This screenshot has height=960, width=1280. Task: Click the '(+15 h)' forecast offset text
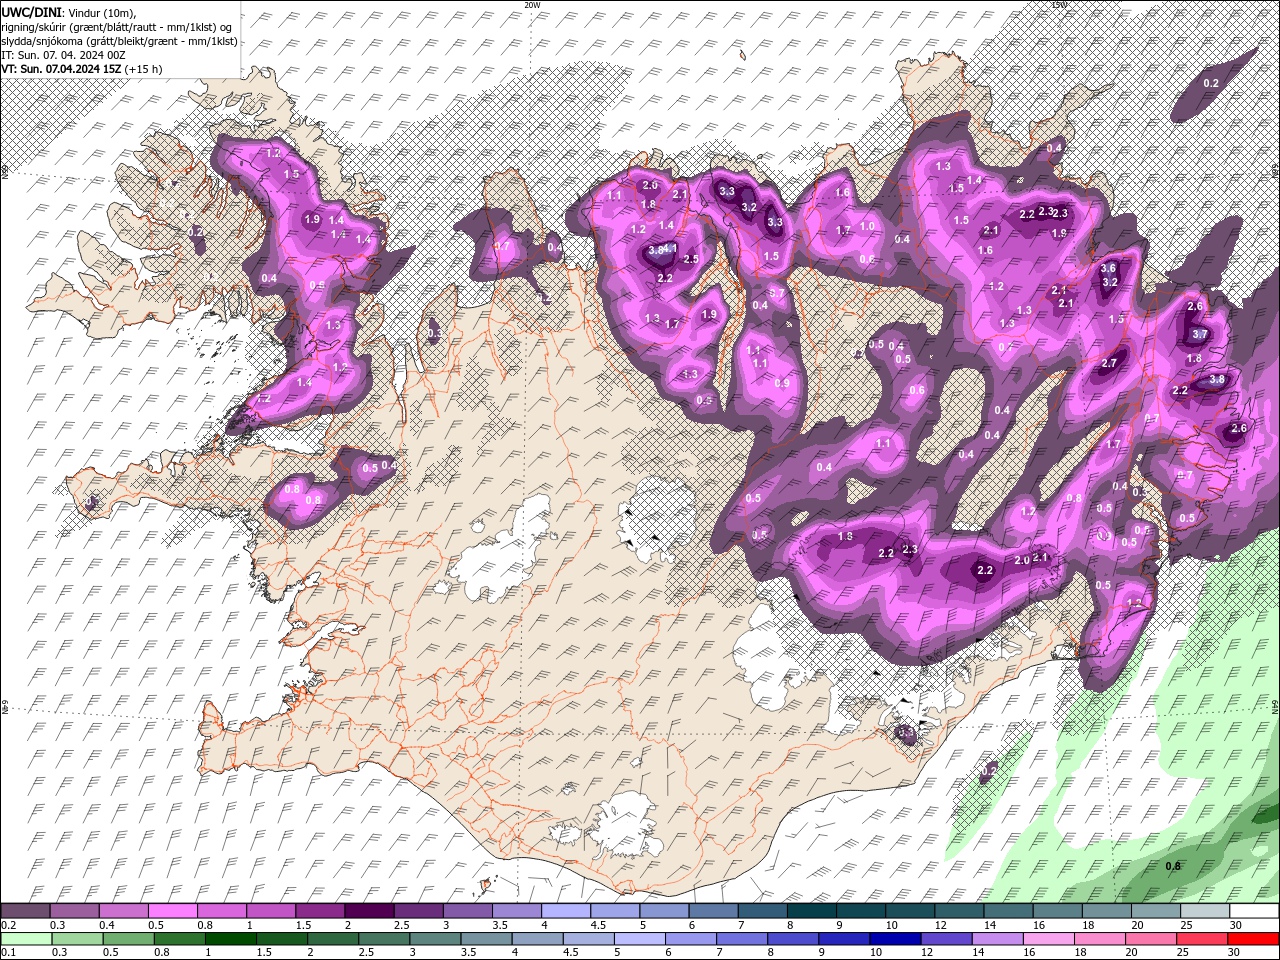point(144,69)
